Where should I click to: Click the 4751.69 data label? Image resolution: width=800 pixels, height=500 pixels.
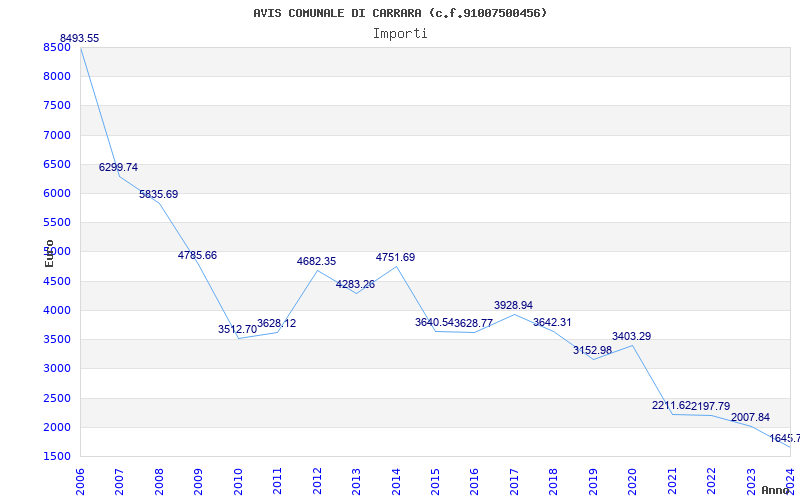tap(395, 257)
